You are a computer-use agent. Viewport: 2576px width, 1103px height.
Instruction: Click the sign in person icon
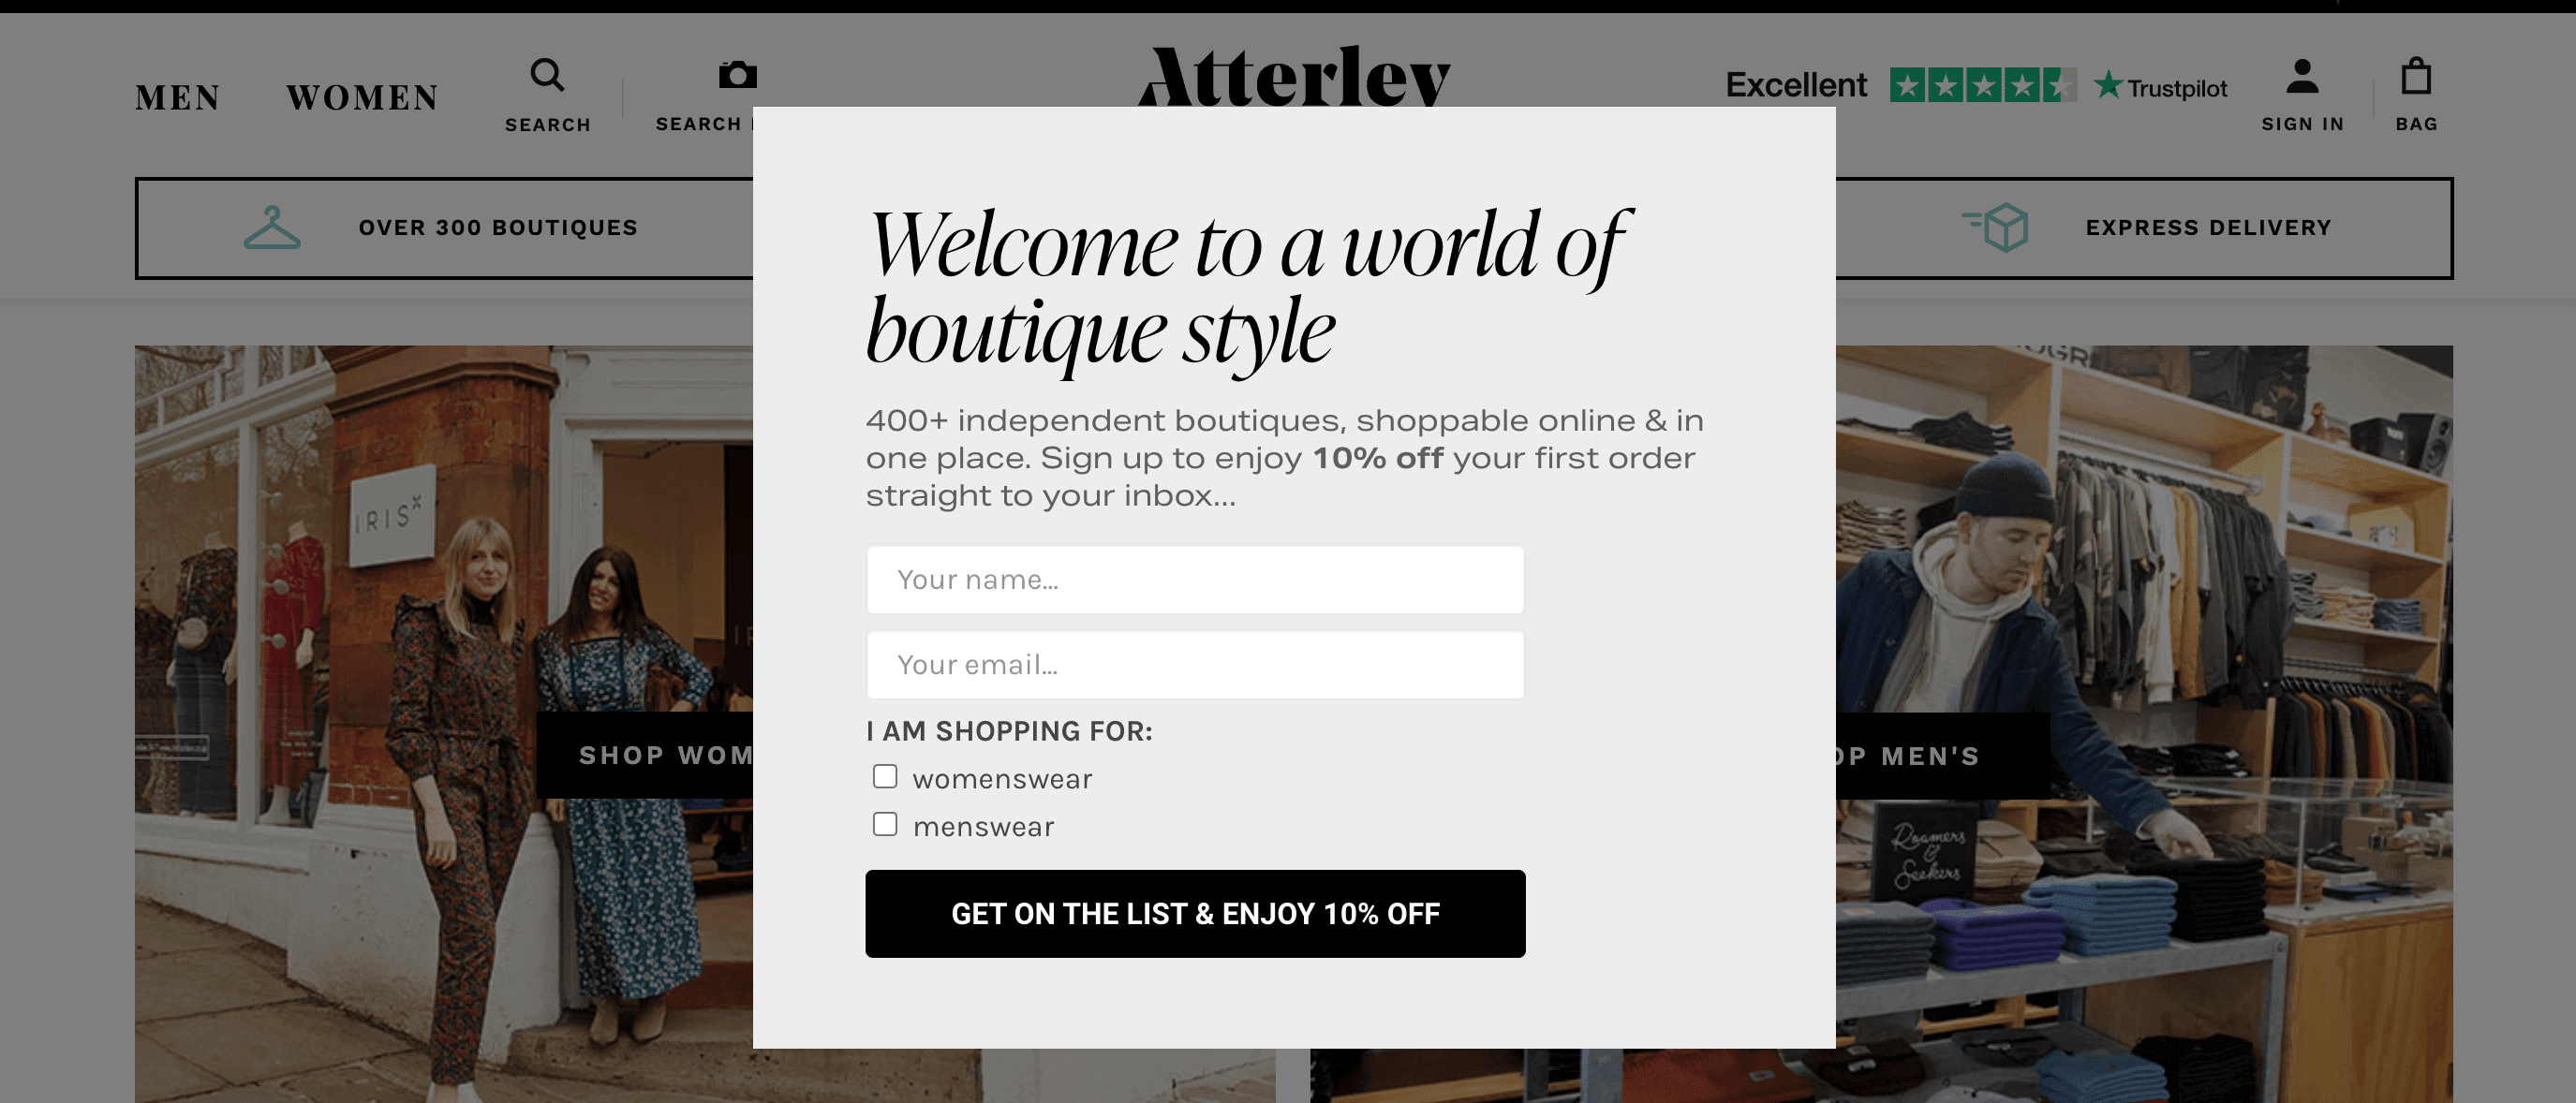click(x=2302, y=76)
